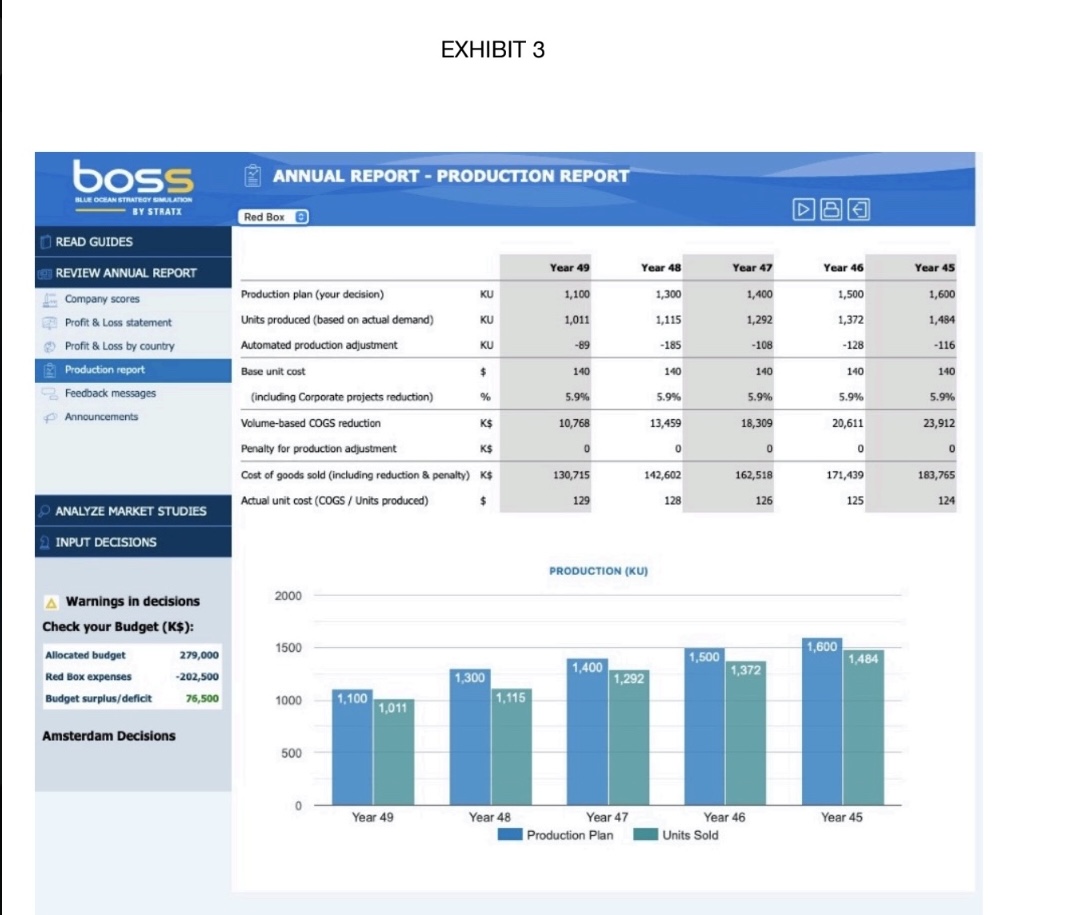This screenshot has height=915, width=1081.
Task: Click Year 45 COGS value 183,765
Action: click(936, 475)
